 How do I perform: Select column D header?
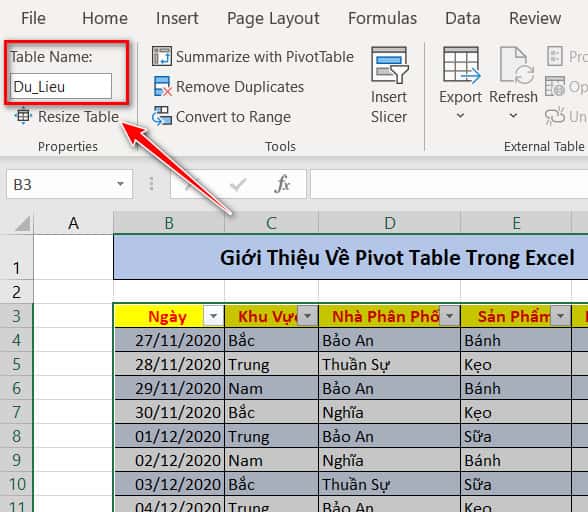390,224
